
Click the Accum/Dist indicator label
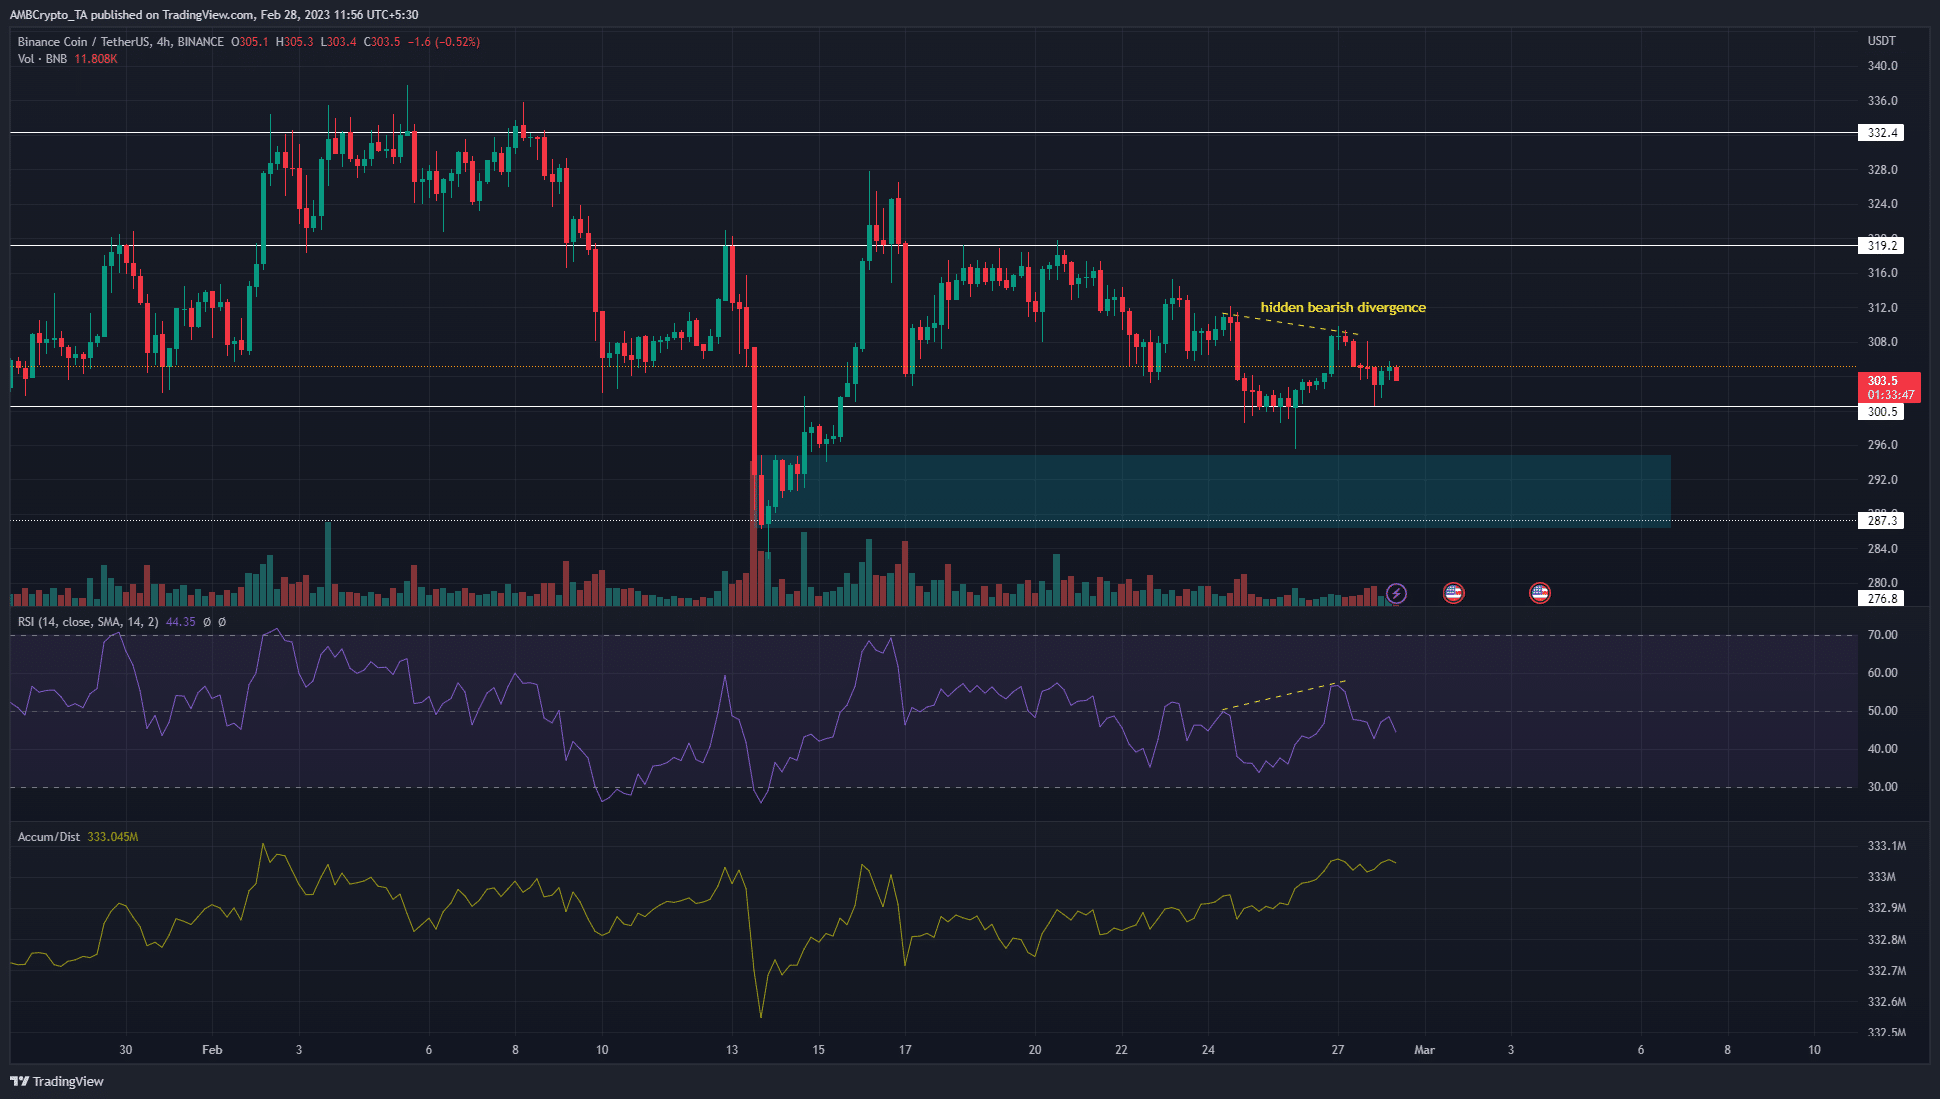tap(48, 837)
